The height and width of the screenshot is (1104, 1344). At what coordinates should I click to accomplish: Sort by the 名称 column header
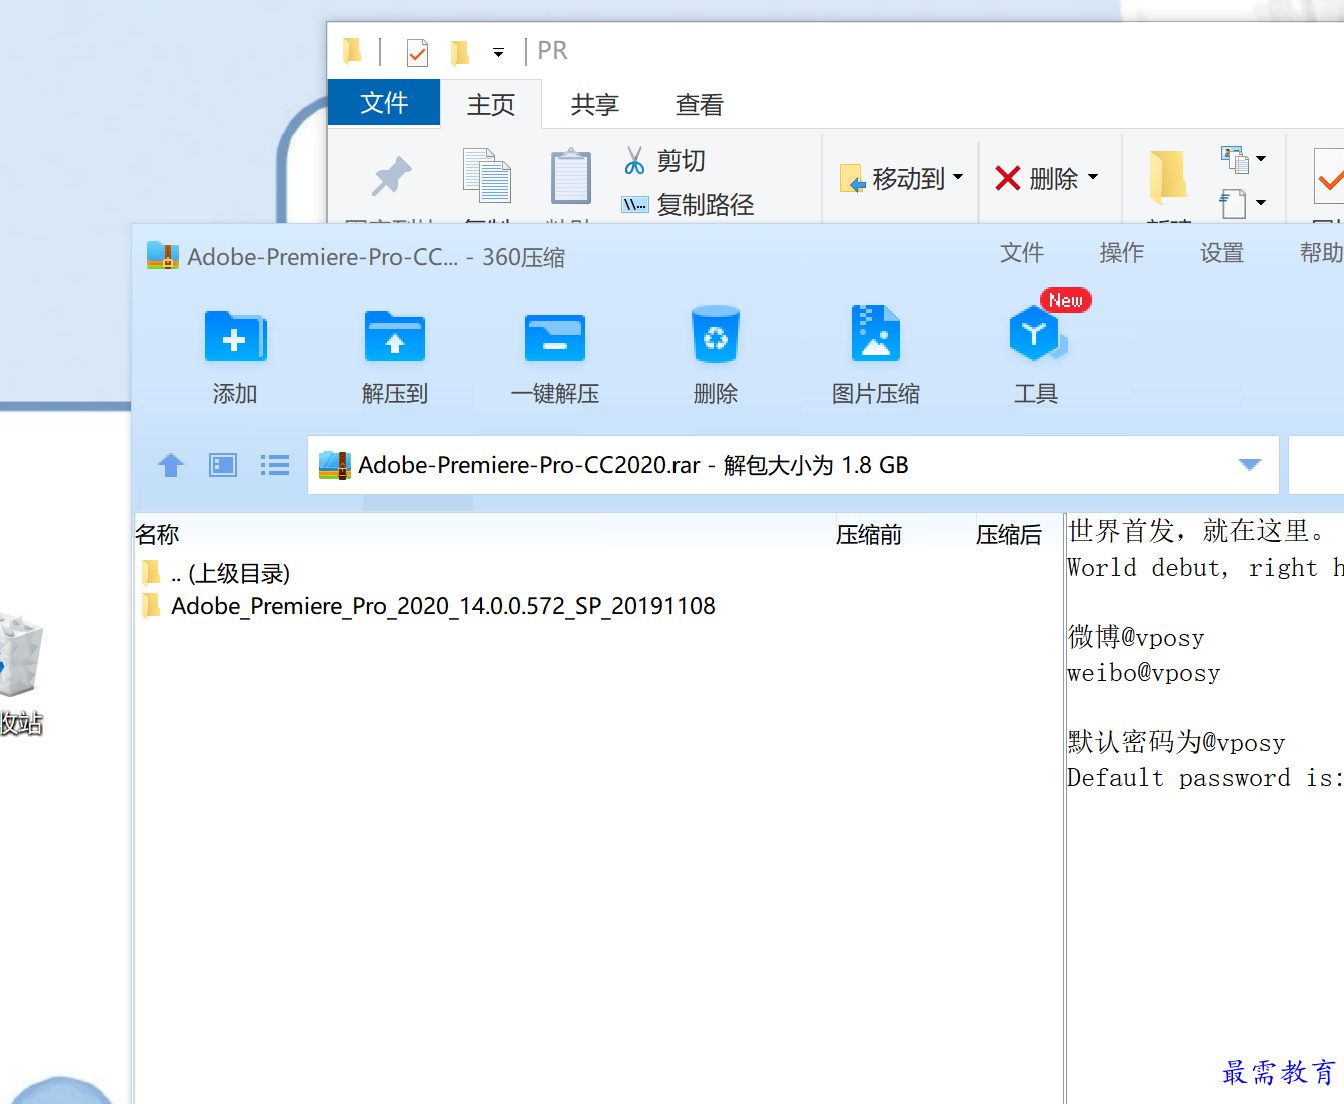158,535
